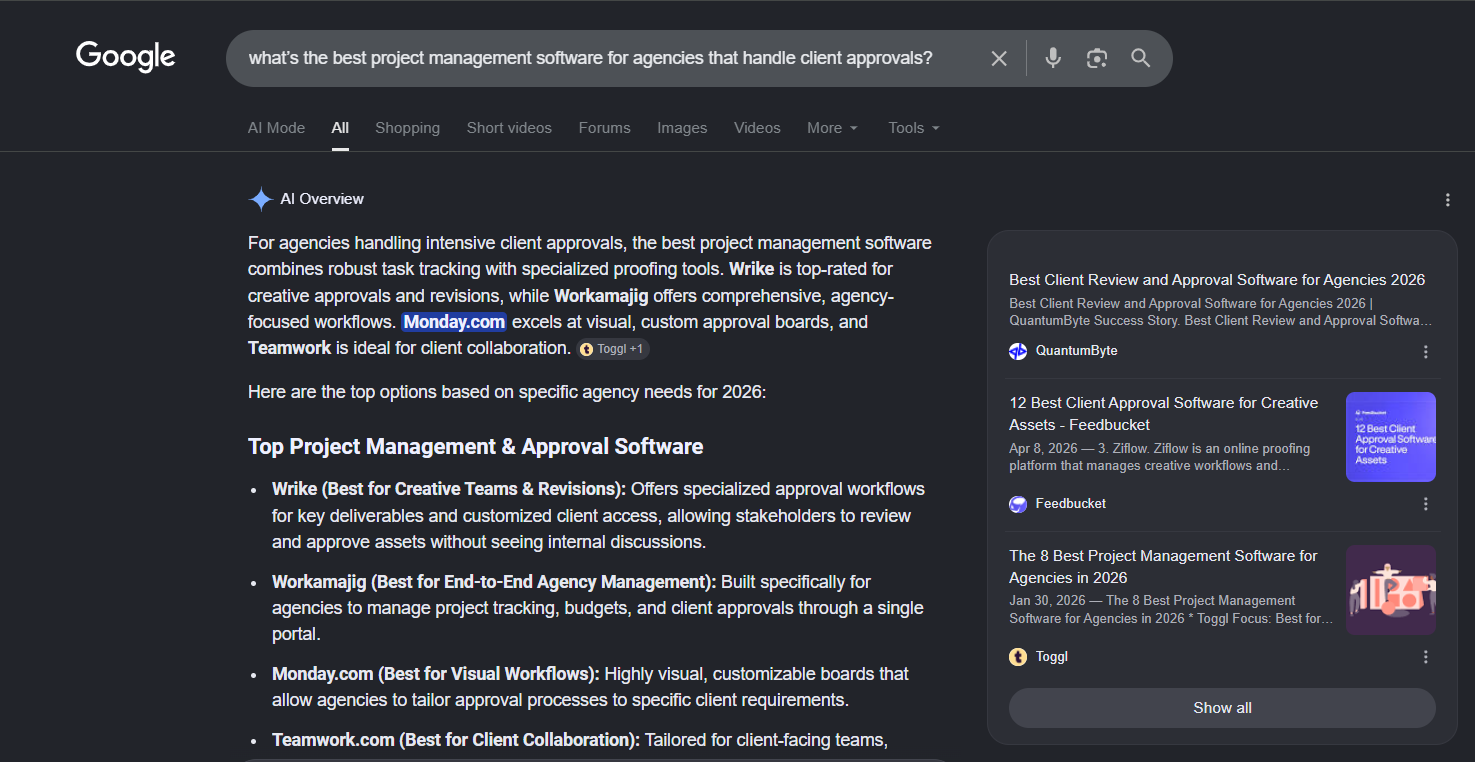This screenshot has height=762, width=1475.
Task: Click the 'Apr 8, 2026' Feedbucket snippet
Action: pos(1159,457)
